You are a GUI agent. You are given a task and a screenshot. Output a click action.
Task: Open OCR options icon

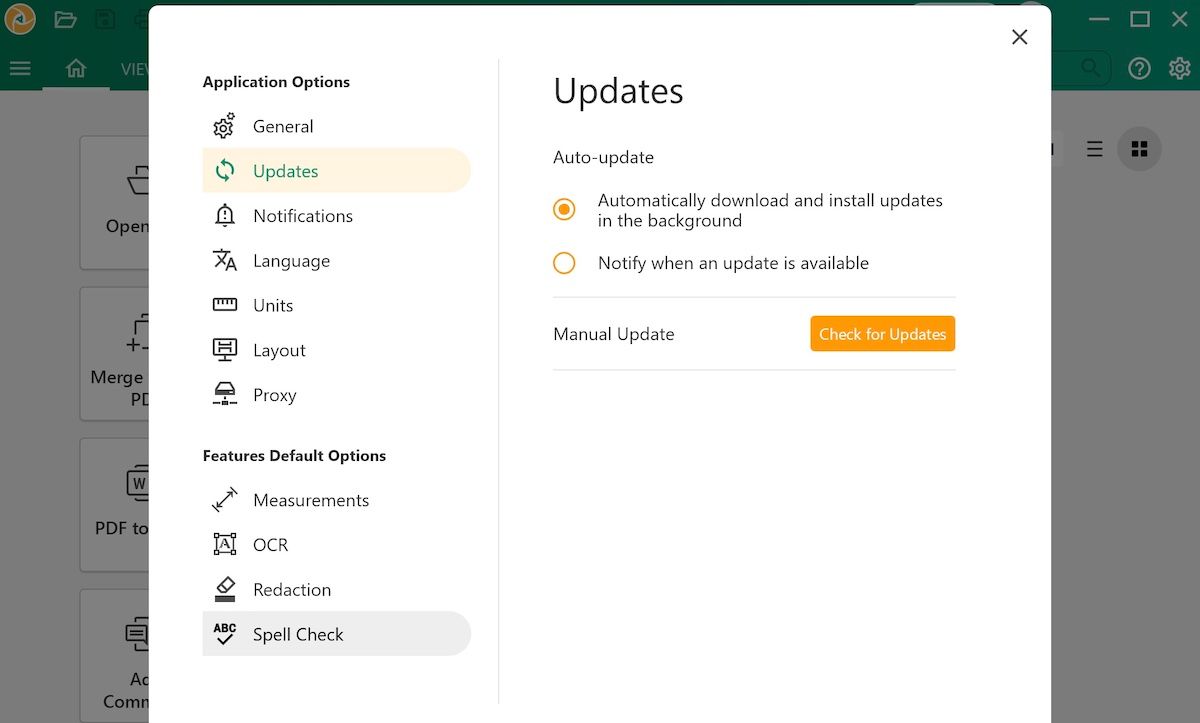point(224,545)
